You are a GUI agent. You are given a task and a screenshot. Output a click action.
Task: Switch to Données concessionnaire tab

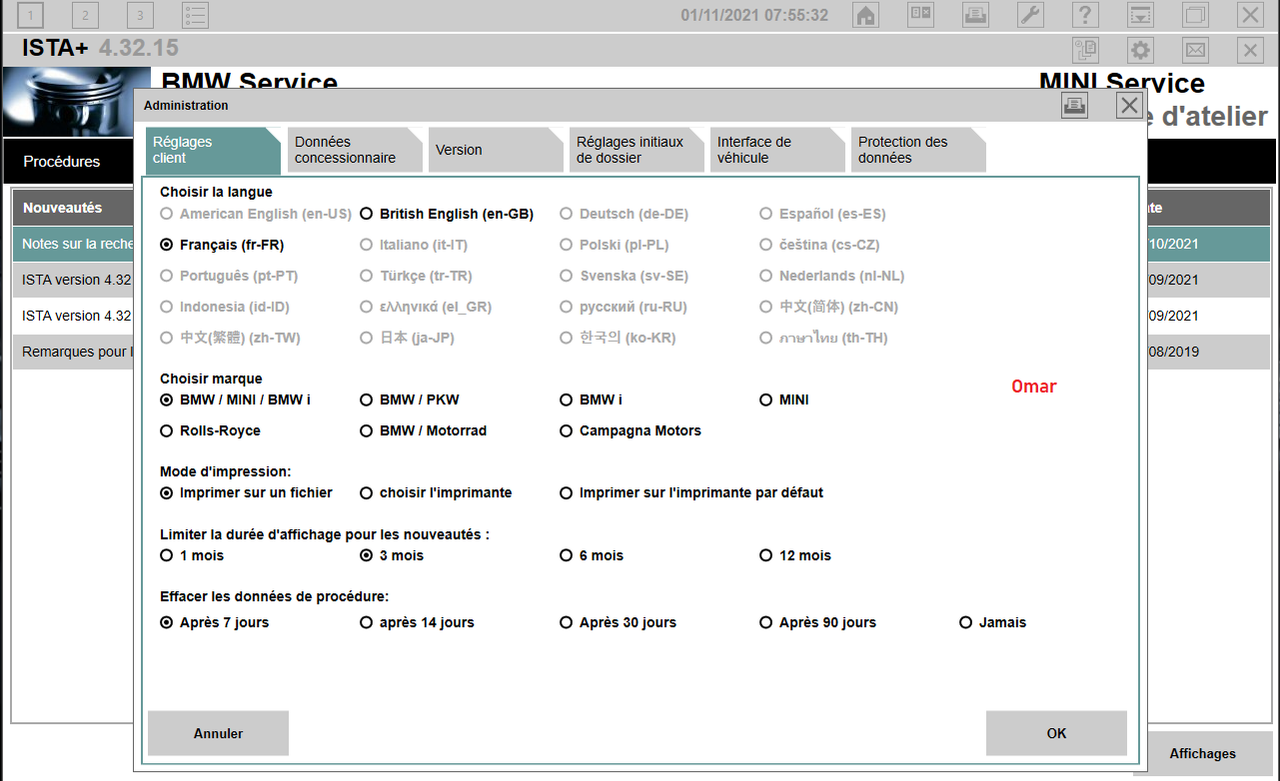point(355,150)
